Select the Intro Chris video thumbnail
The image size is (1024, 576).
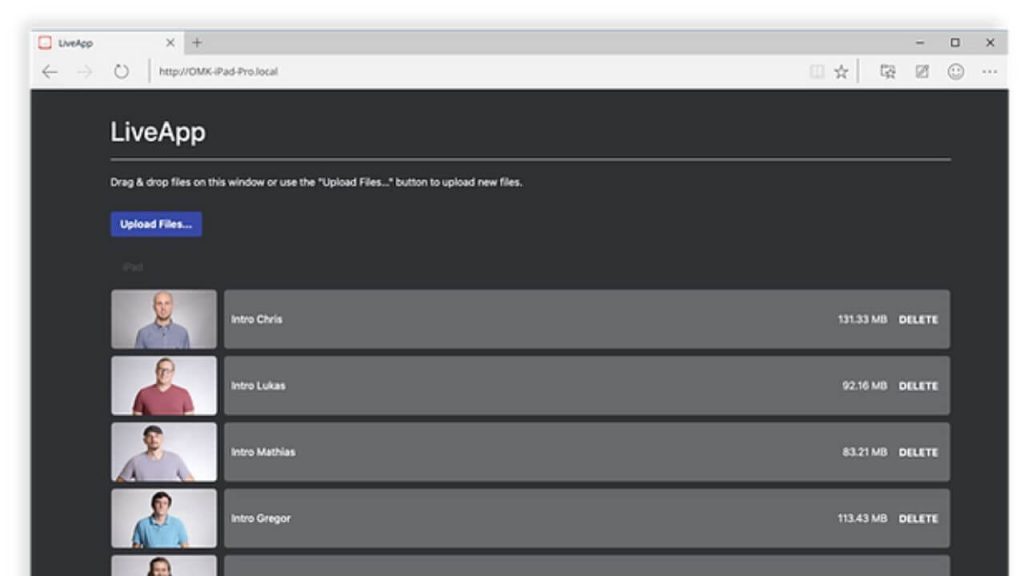[x=164, y=320]
